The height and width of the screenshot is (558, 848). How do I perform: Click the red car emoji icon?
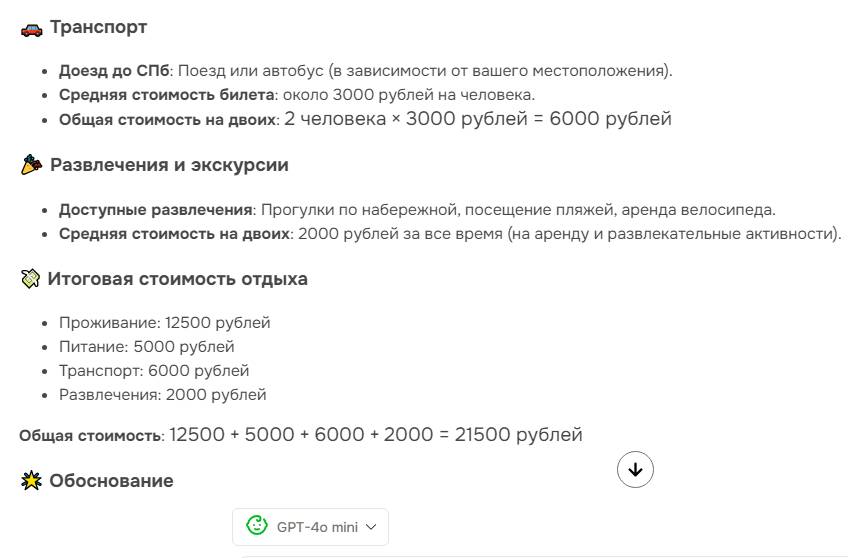(x=31, y=30)
